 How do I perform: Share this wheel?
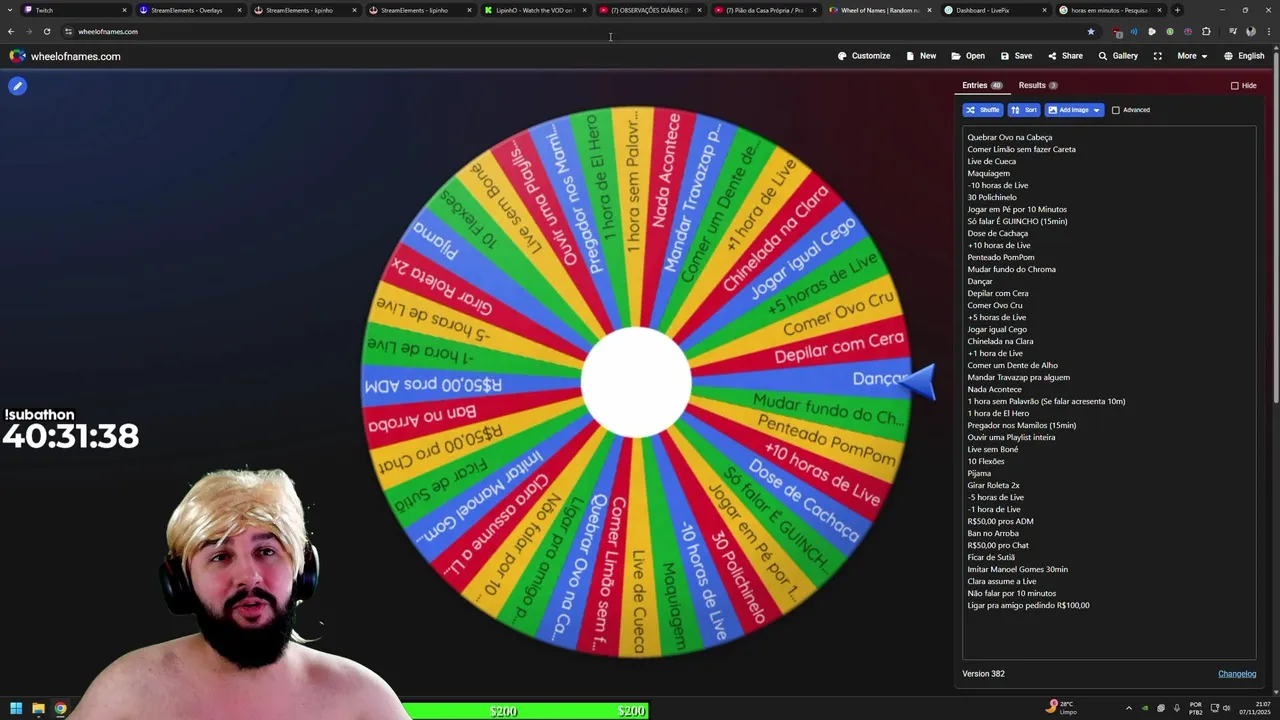click(1065, 56)
